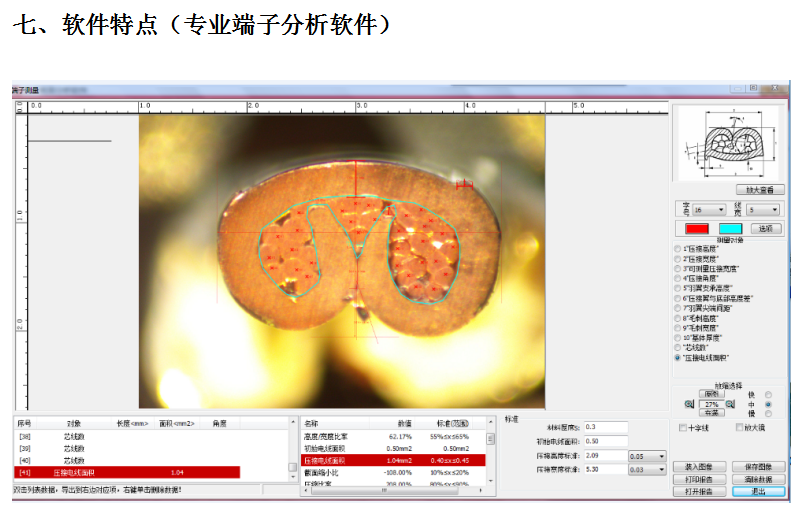Click the 保存图像 save image button
Screen dimensions: 797x508
(x=758, y=466)
